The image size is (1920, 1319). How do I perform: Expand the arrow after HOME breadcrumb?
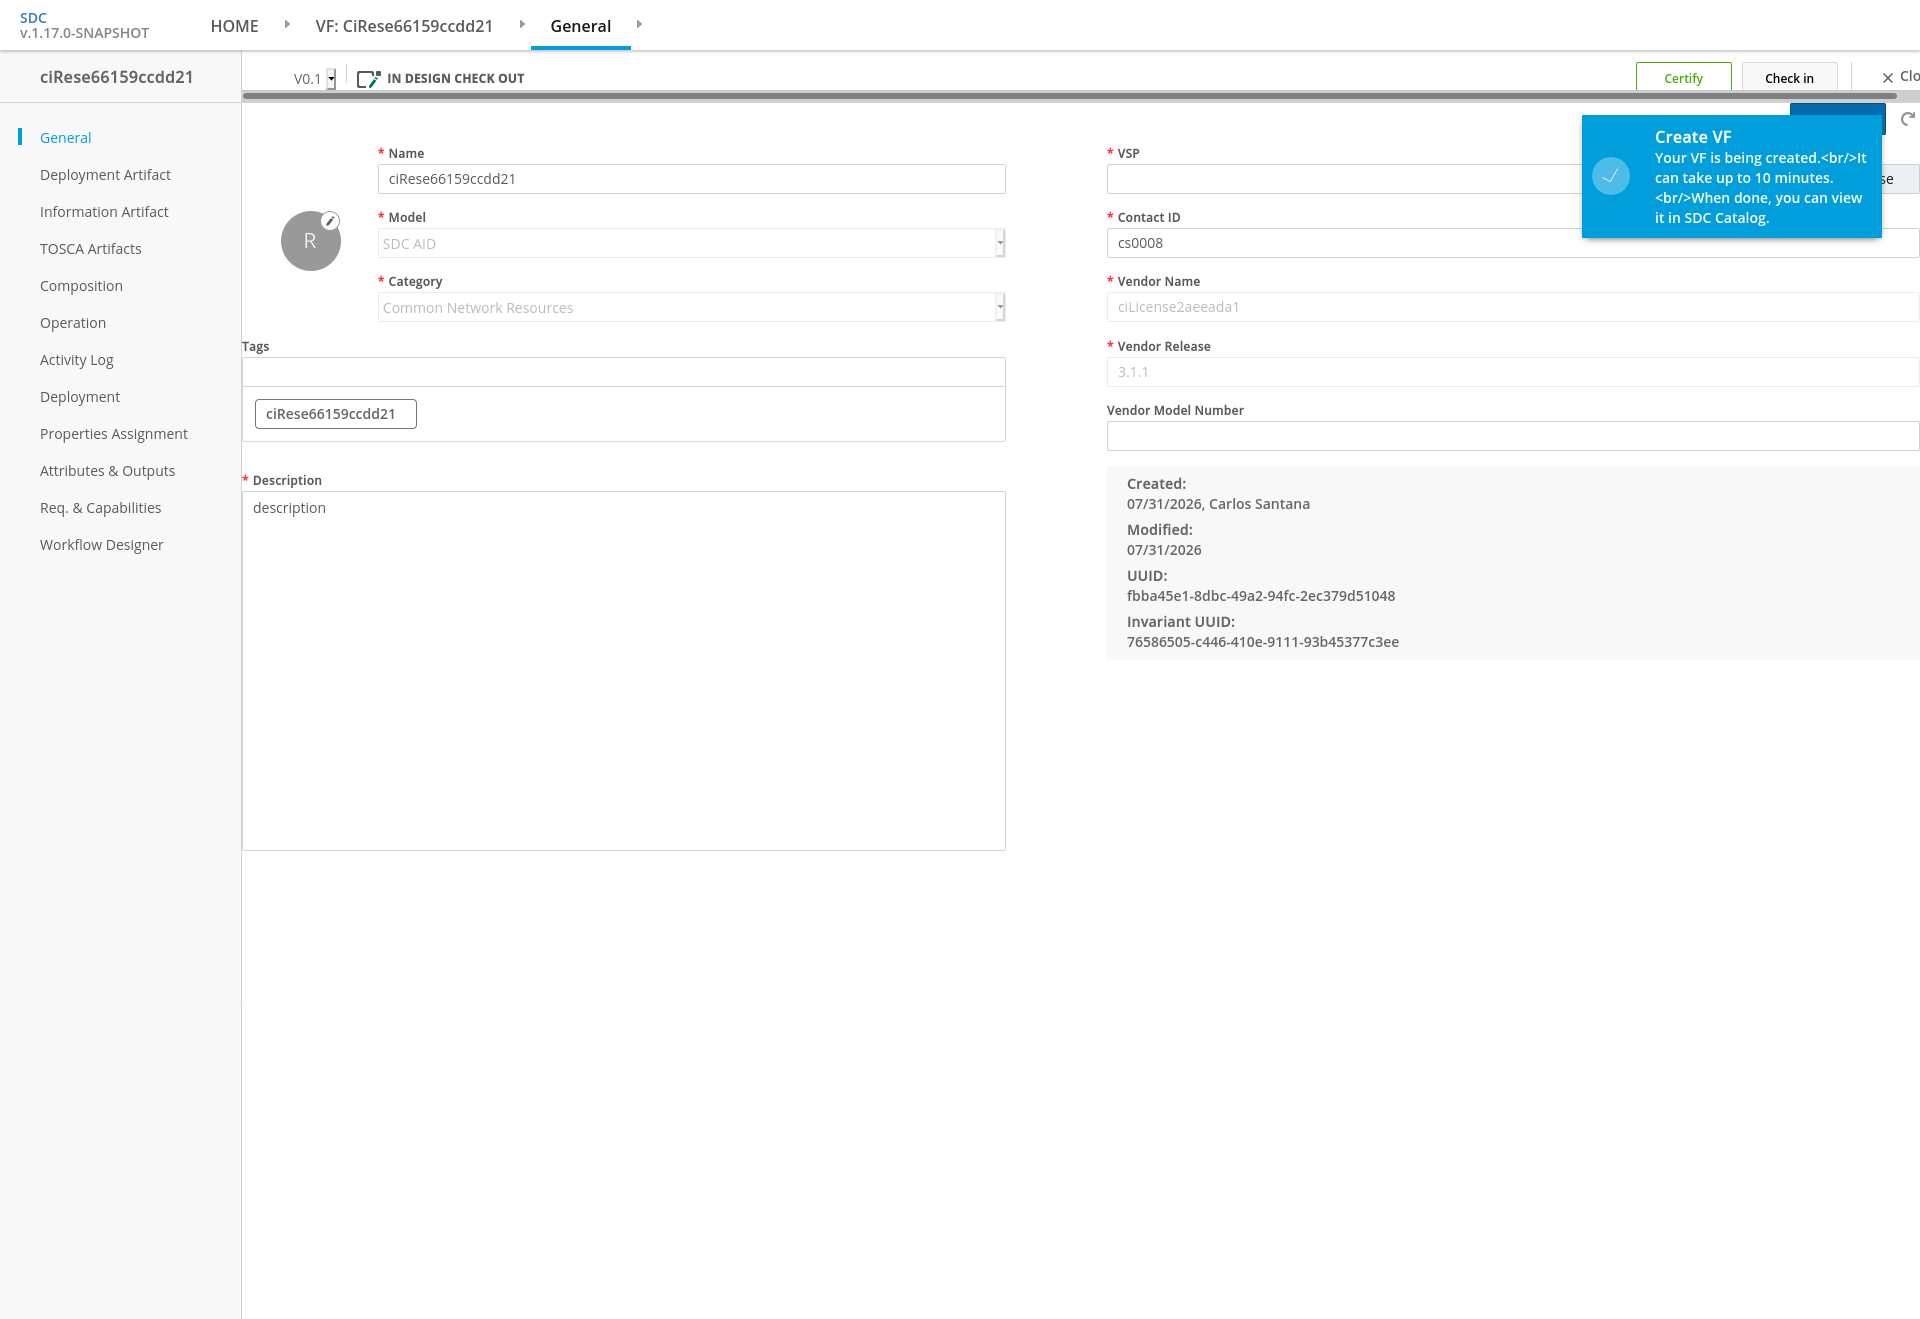pos(287,24)
